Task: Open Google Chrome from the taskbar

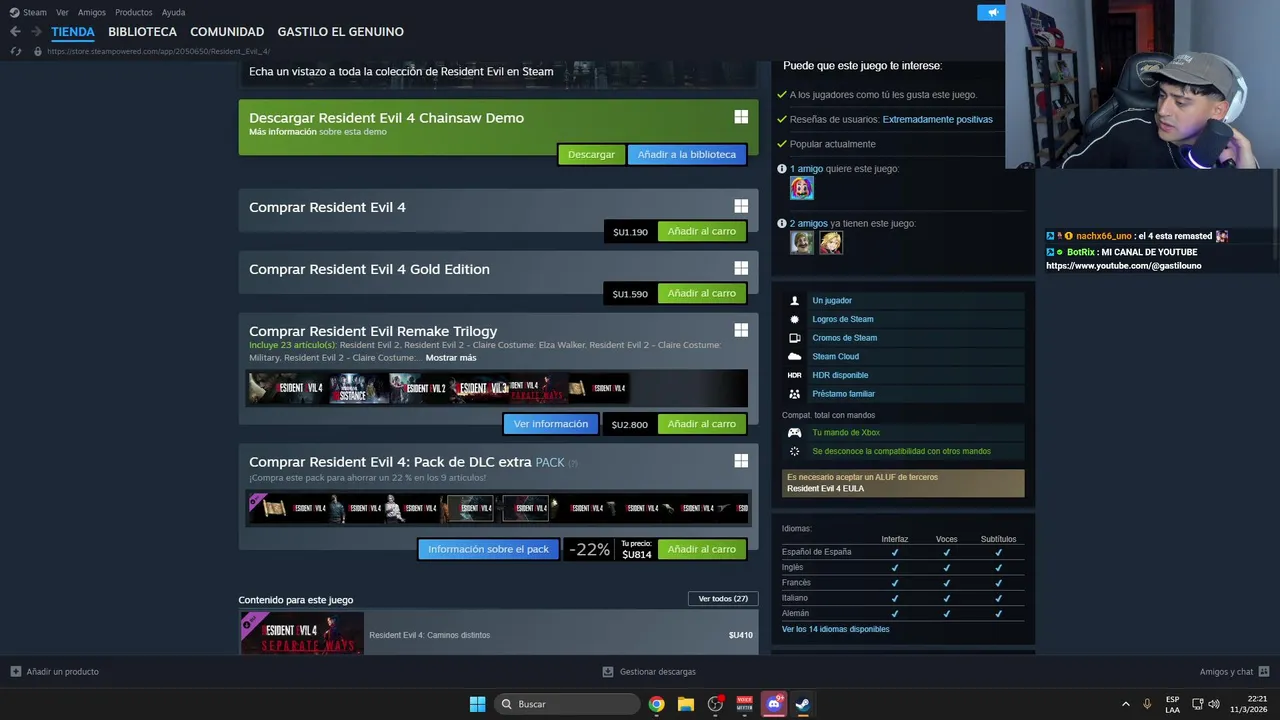Action: (x=656, y=704)
